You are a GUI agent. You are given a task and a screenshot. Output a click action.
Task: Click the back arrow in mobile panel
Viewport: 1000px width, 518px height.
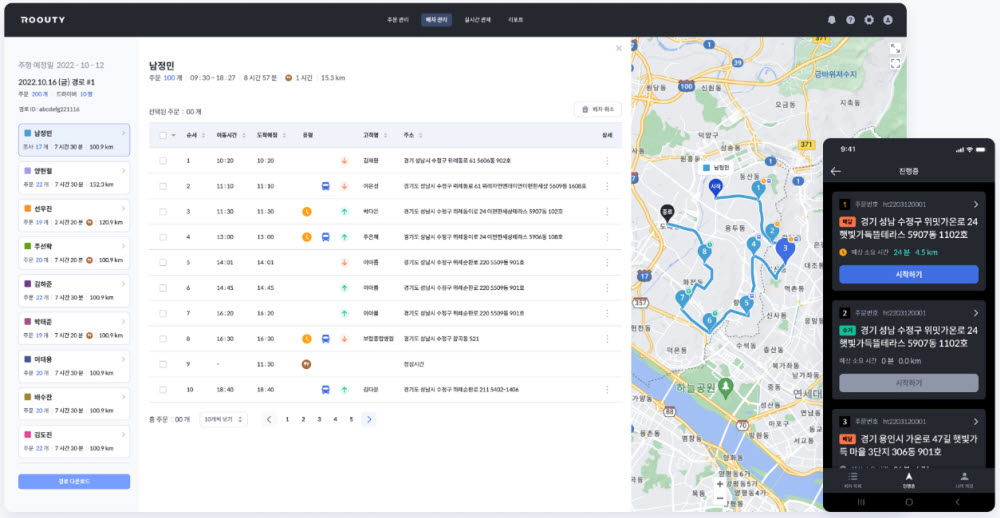click(x=836, y=171)
